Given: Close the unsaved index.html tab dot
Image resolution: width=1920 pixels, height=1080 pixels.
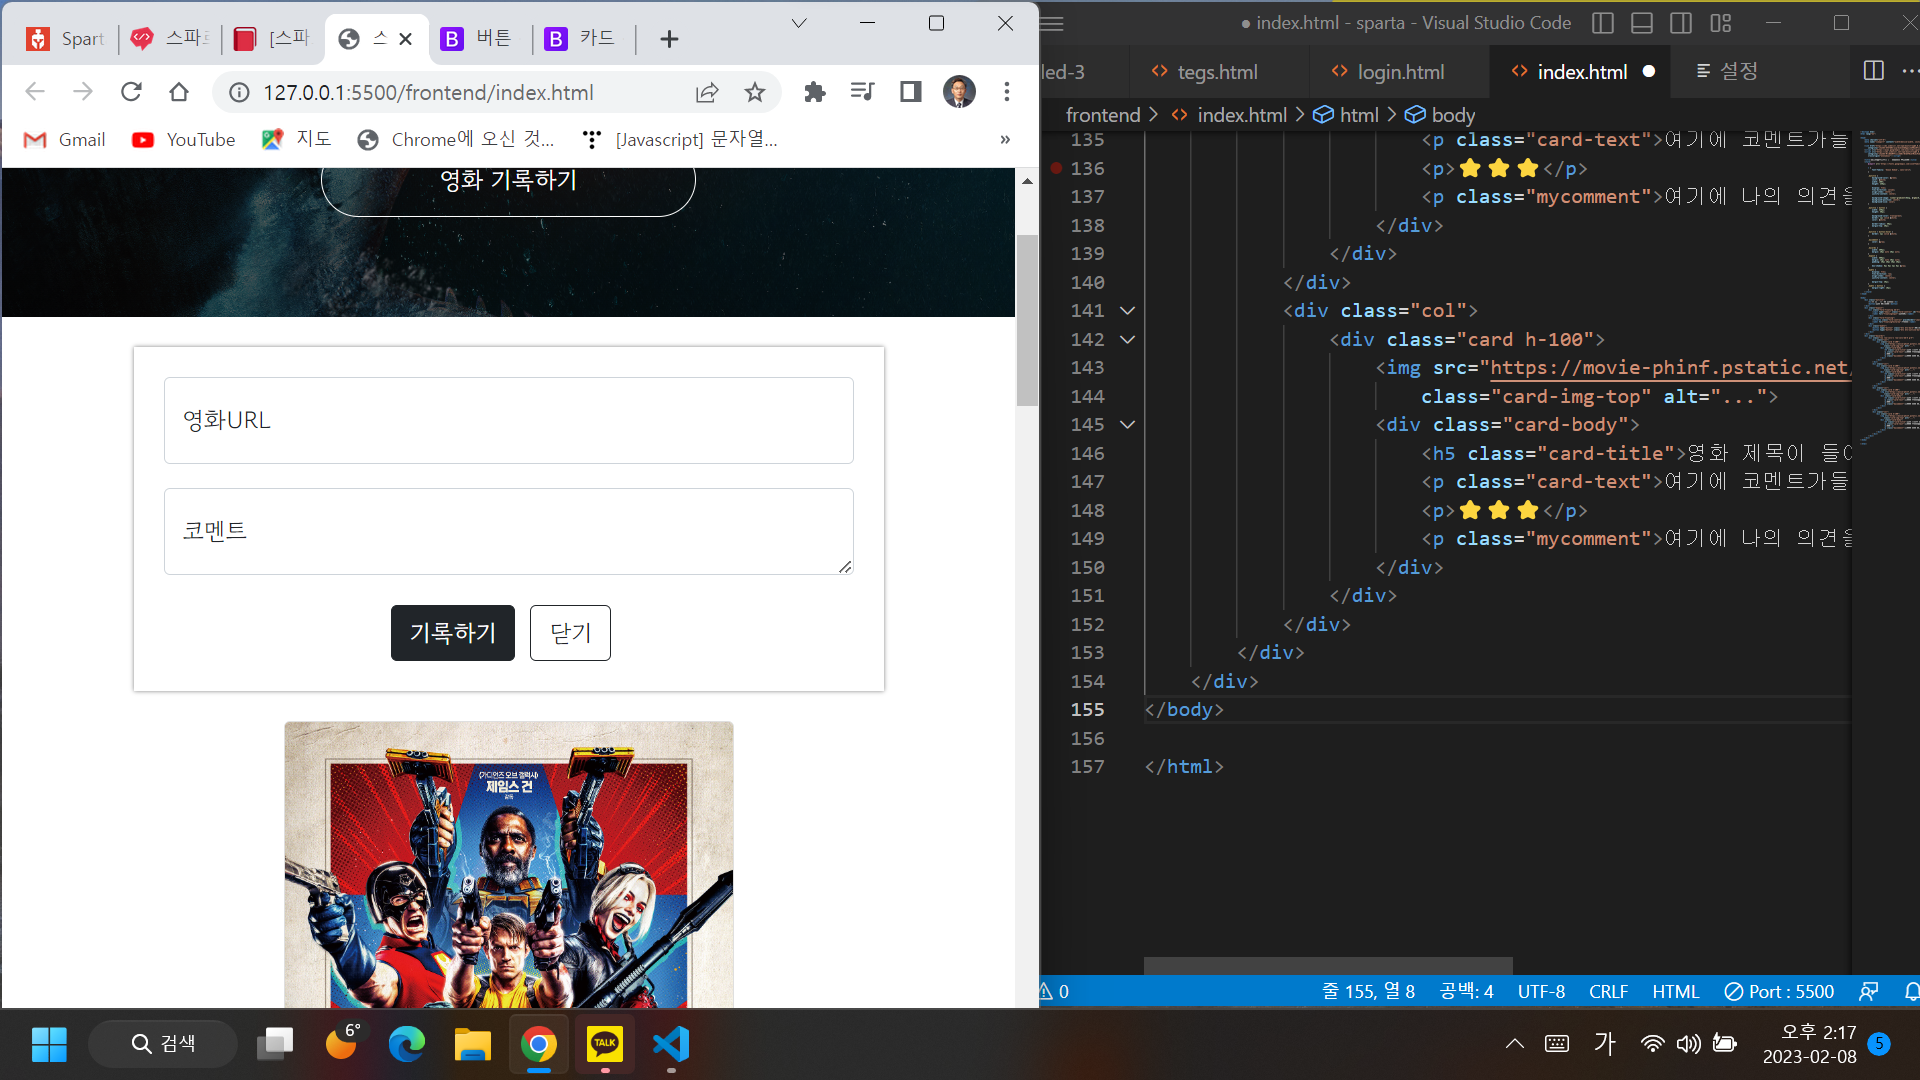Looking at the screenshot, I should [x=1649, y=72].
